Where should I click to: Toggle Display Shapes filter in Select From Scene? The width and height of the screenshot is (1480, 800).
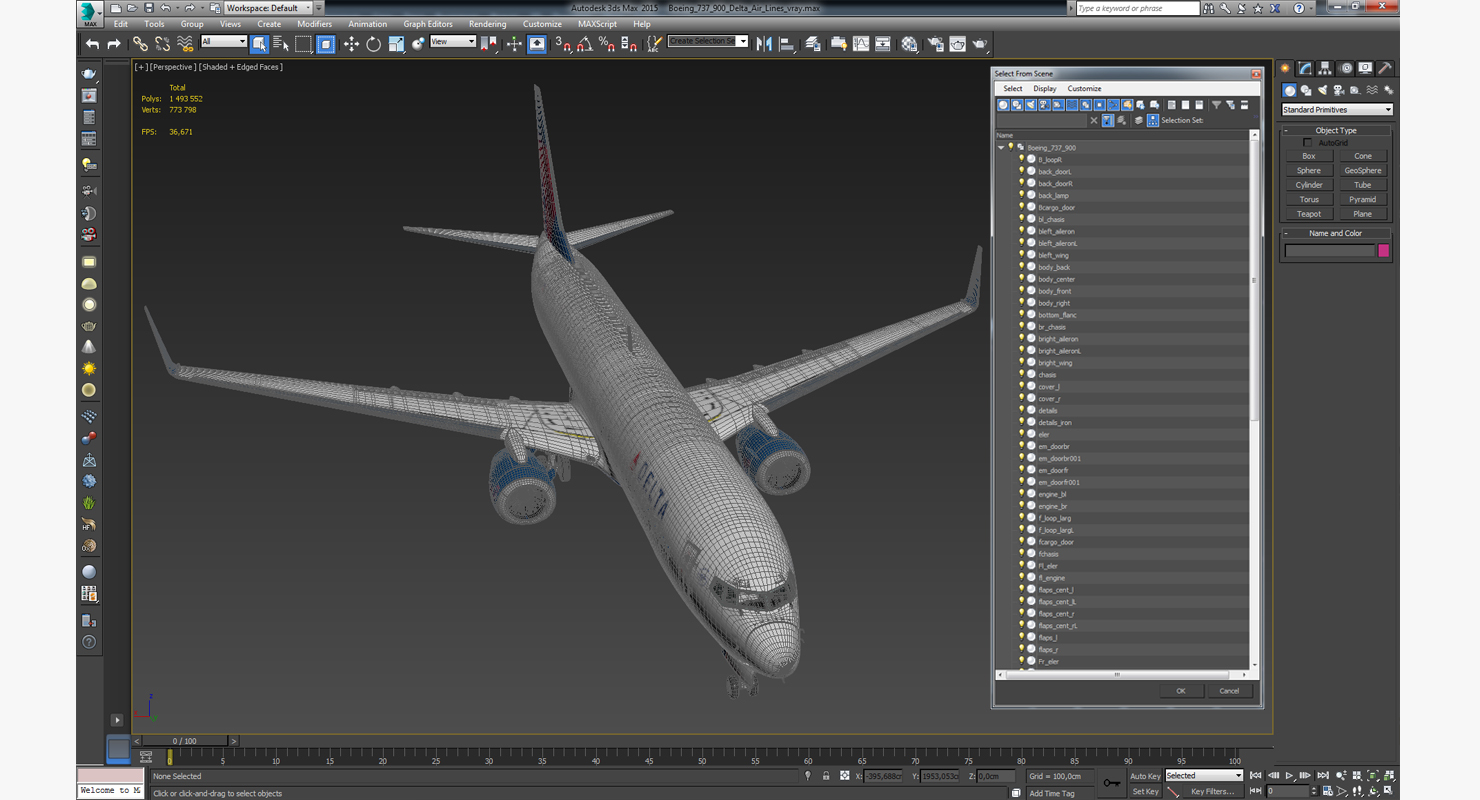point(1017,105)
